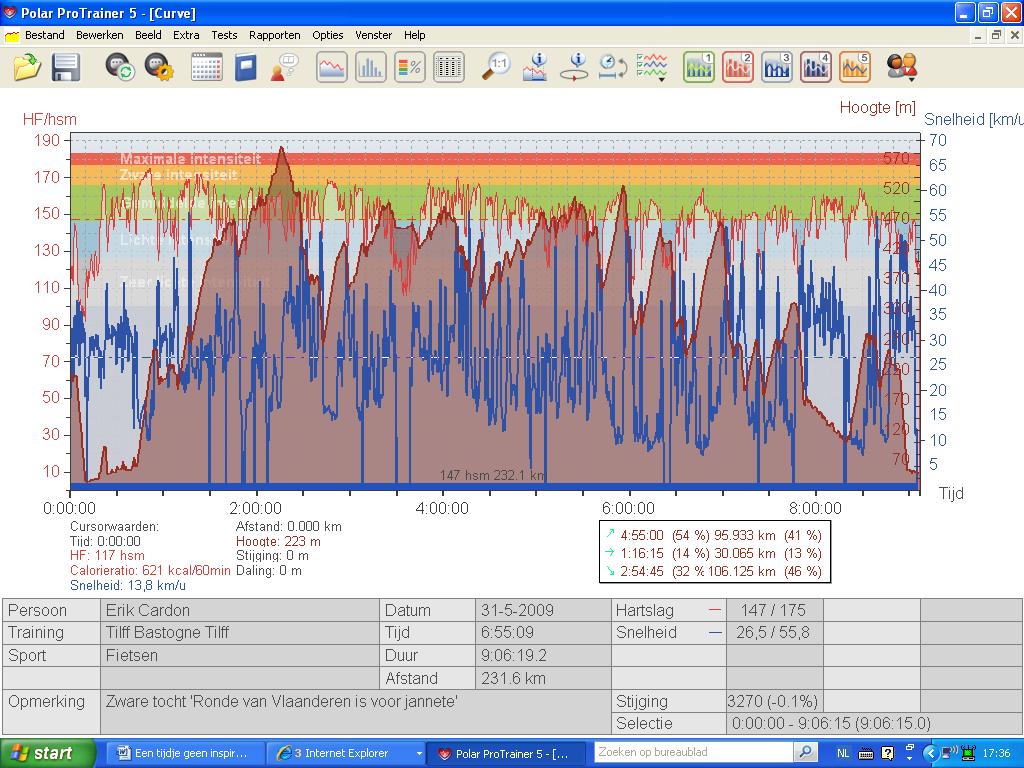1024x768 pixels.
Task: Open the Tests menu
Action: coord(224,35)
